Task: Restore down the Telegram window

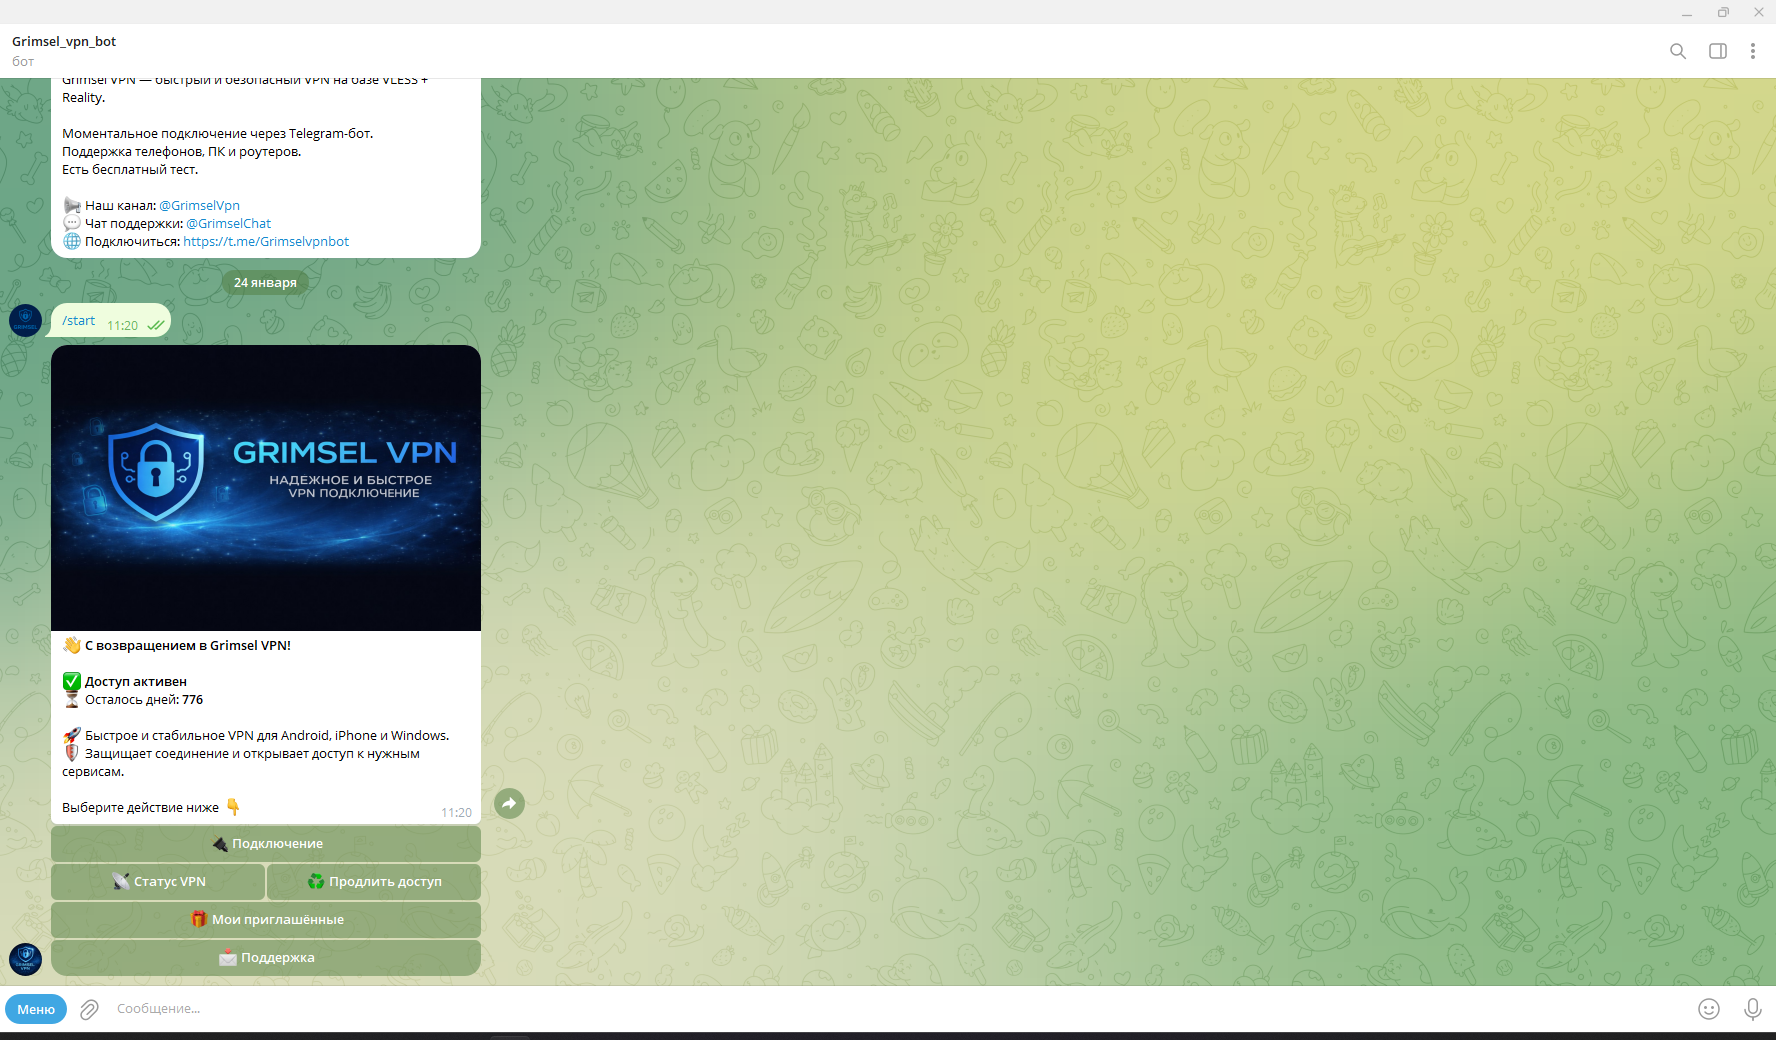Action: point(1723,12)
